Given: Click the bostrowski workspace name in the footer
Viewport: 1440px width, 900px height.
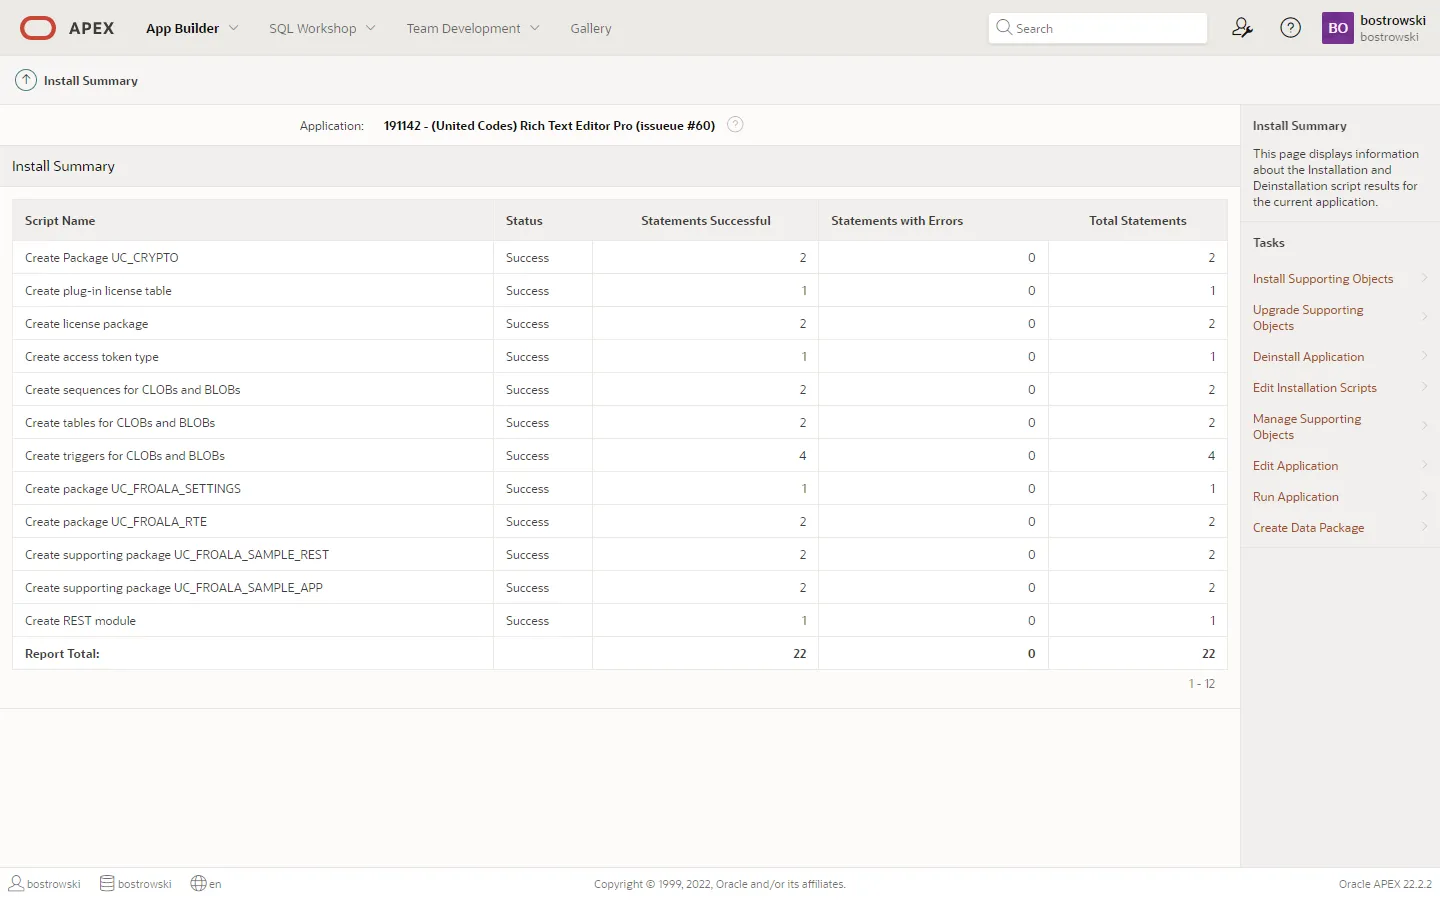Looking at the screenshot, I should pyautogui.click(x=145, y=884).
